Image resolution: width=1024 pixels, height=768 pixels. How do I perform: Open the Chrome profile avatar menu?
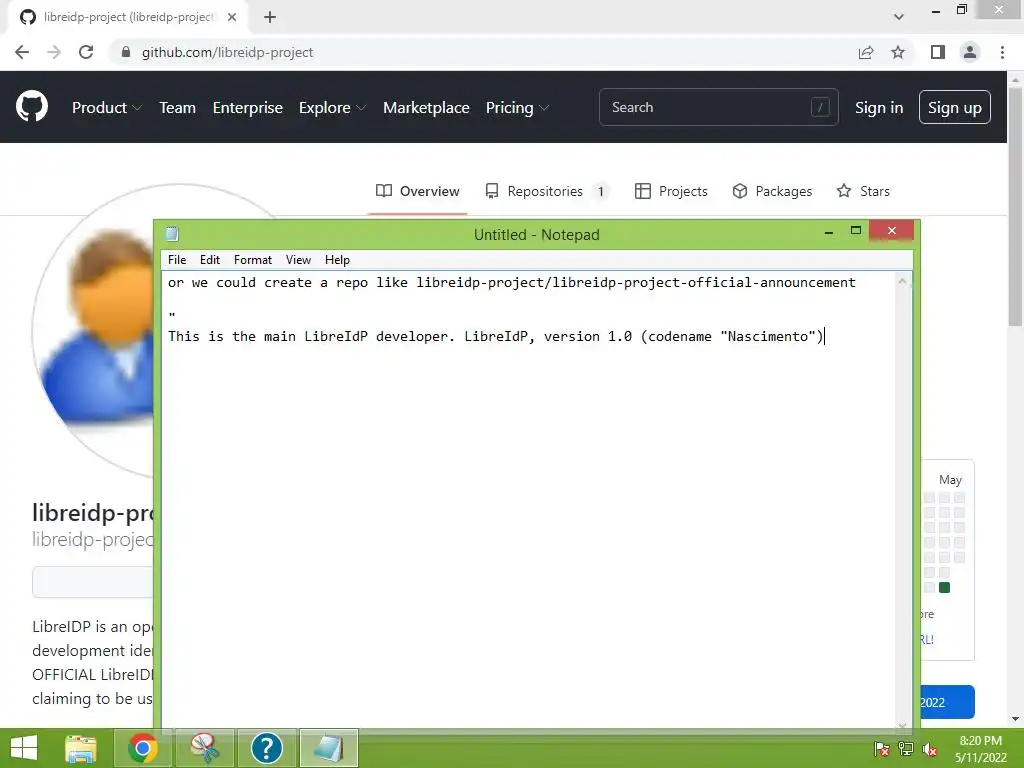click(x=970, y=52)
